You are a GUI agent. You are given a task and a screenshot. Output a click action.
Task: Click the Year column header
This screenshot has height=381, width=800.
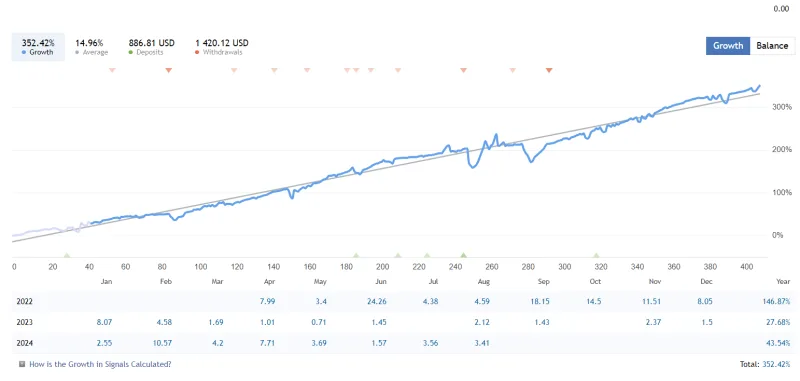pyautogui.click(x=784, y=282)
